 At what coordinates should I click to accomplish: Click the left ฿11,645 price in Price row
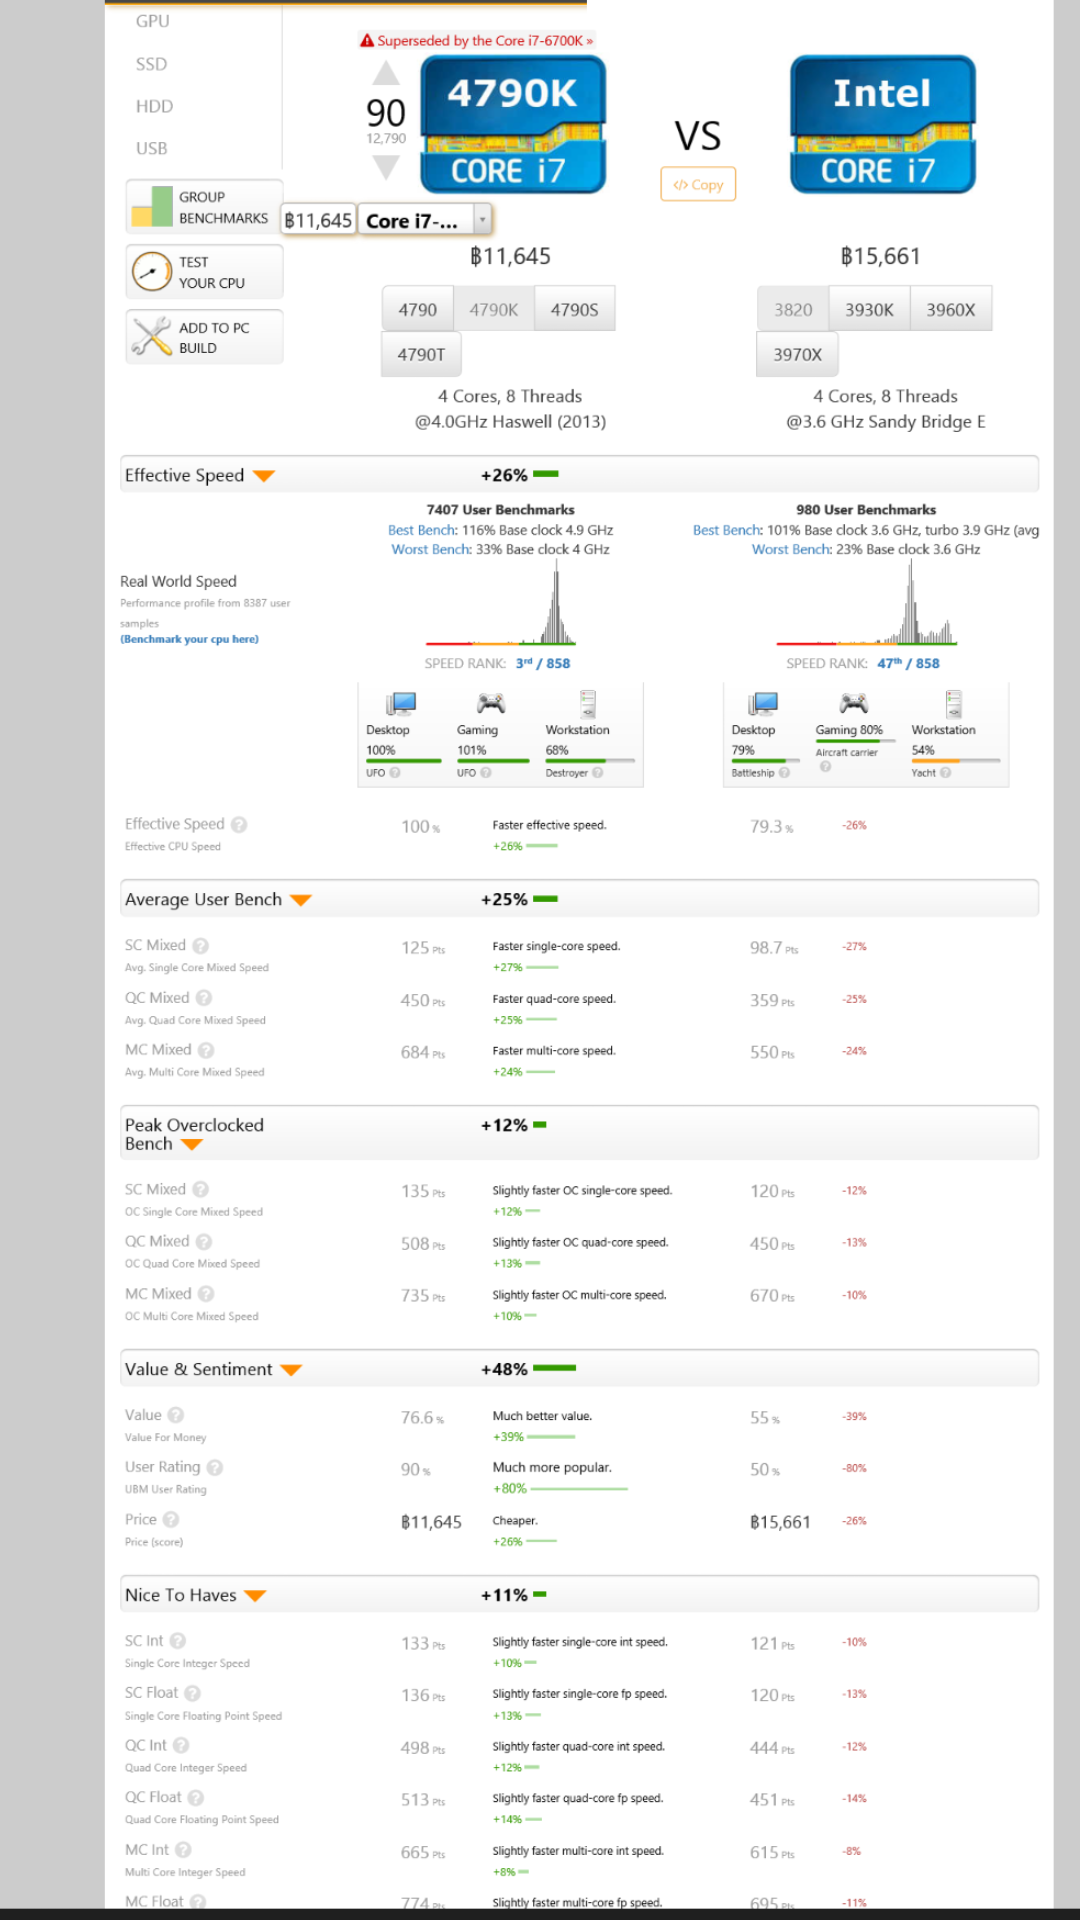pos(431,1522)
